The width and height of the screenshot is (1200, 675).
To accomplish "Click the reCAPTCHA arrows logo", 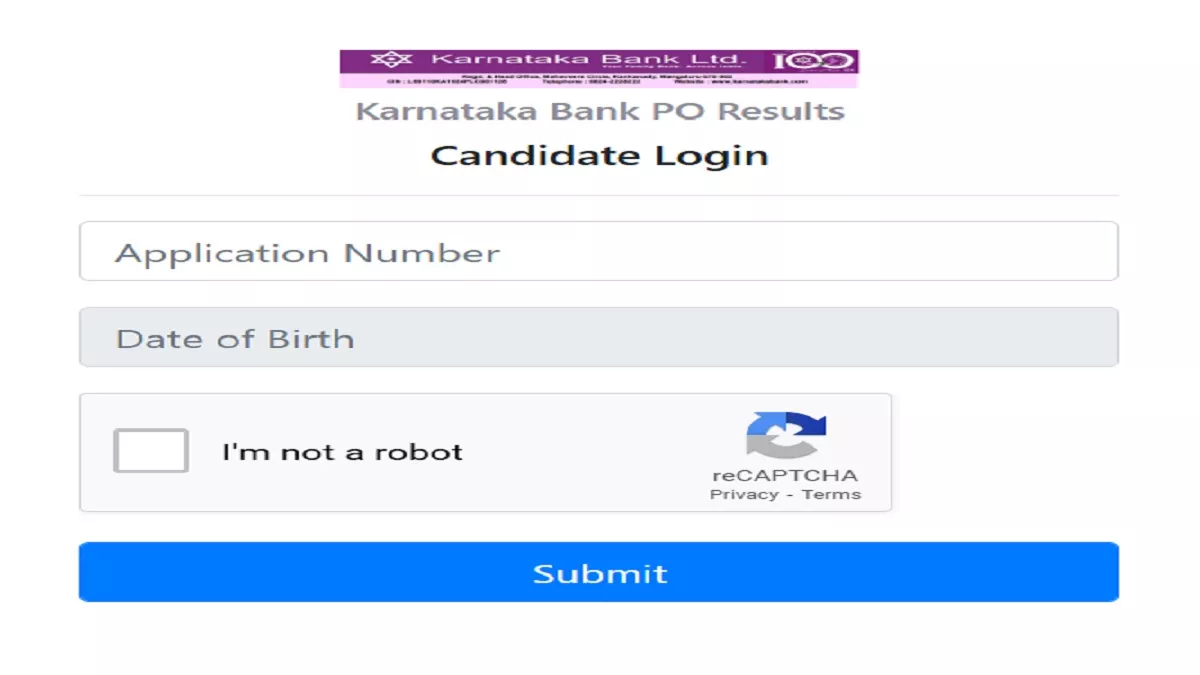I will [x=786, y=436].
